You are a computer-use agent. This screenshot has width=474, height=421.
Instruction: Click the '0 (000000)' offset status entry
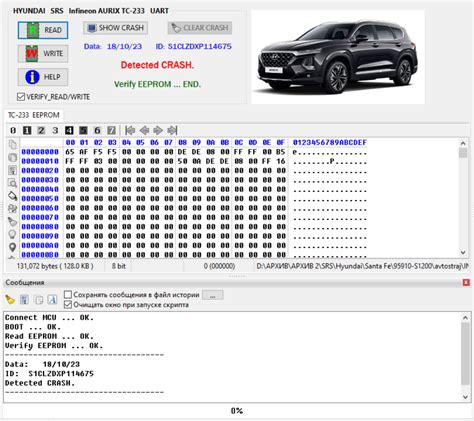pyautogui.click(x=219, y=266)
